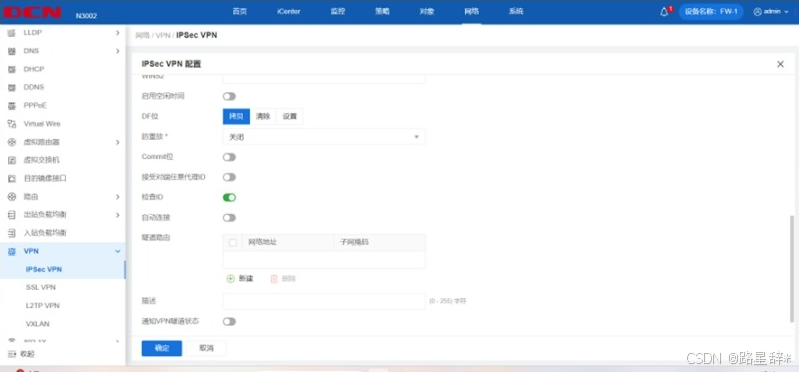Click the 出站负载均衡 sidebar icon
This screenshot has width=799, height=372.
click(11, 215)
